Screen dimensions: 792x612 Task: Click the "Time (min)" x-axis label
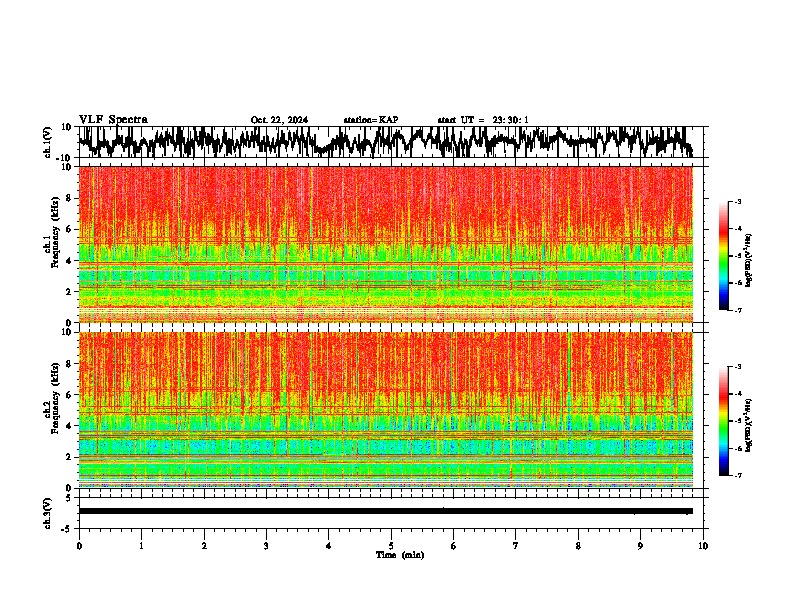point(400,555)
